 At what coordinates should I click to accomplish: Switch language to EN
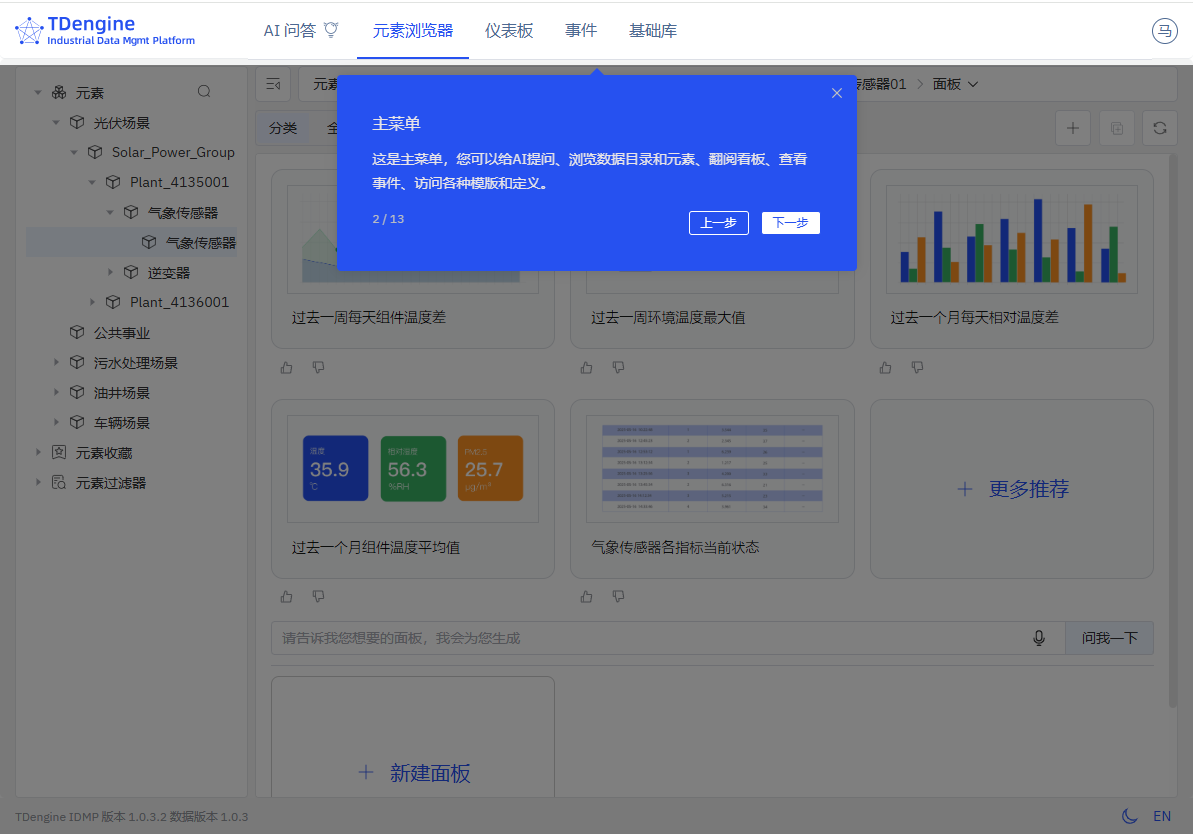click(x=1162, y=816)
